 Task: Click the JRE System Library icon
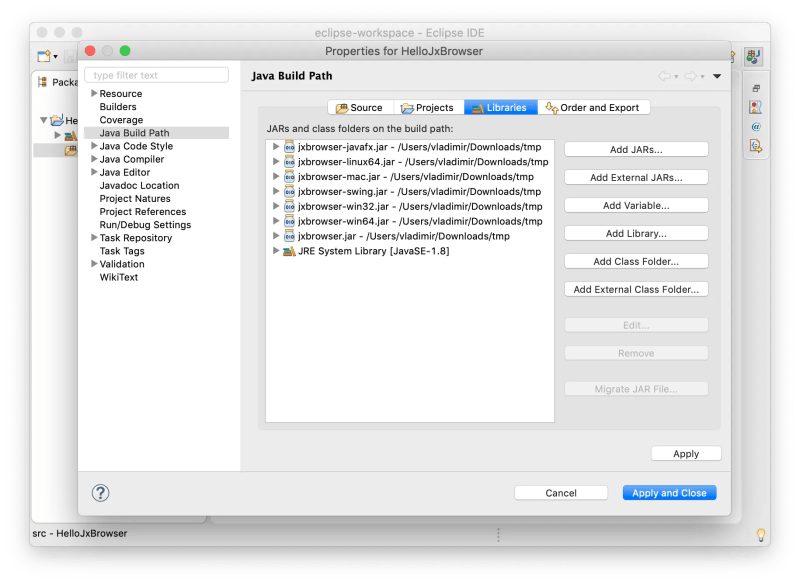[x=289, y=251]
